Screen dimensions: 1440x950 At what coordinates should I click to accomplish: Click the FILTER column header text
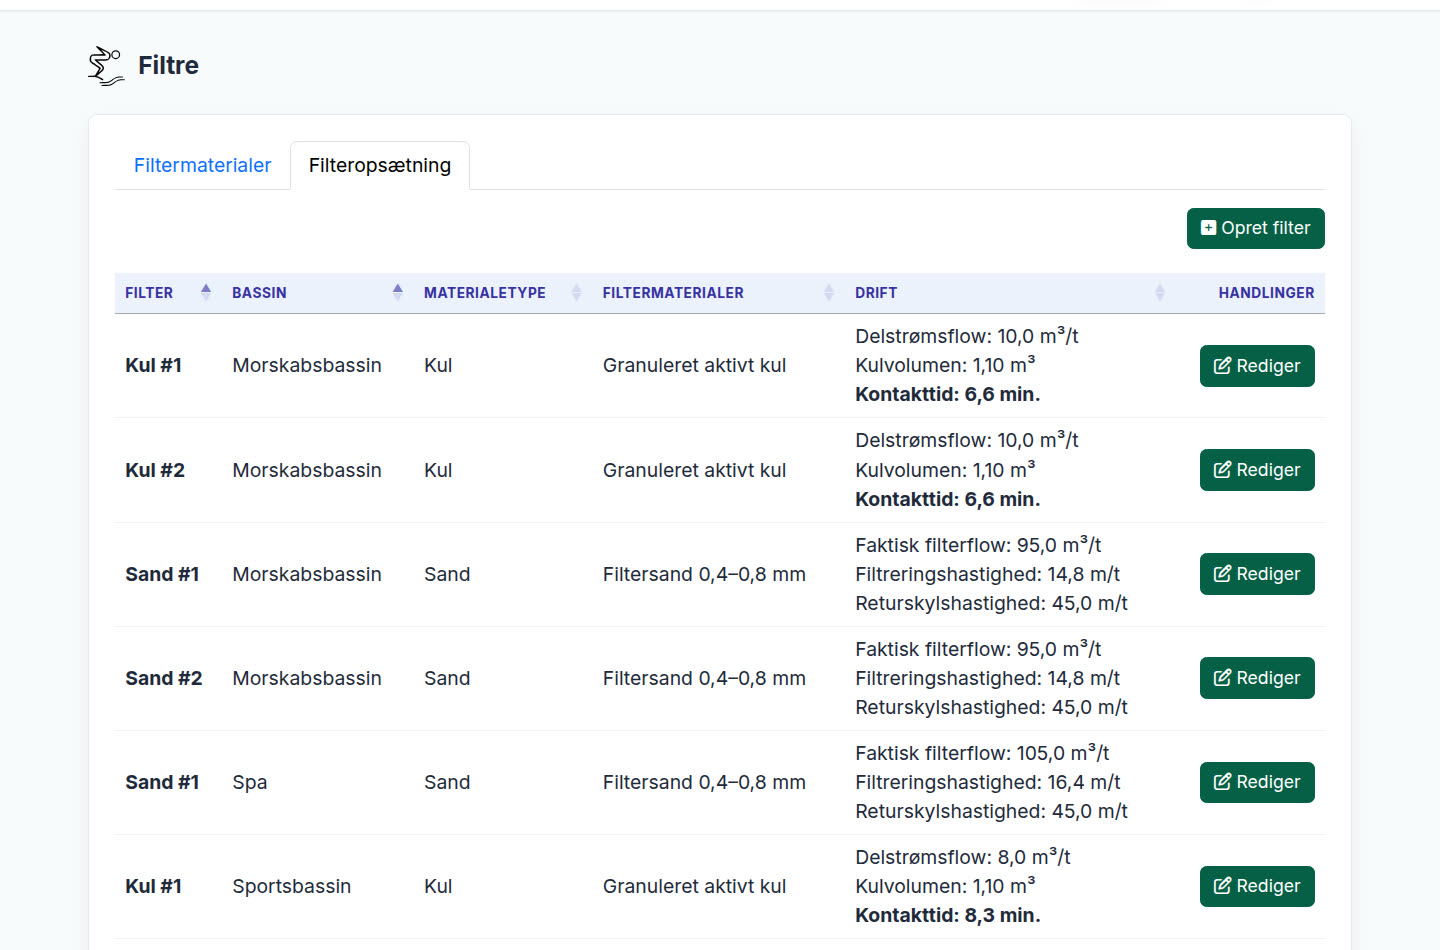click(x=149, y=293)
